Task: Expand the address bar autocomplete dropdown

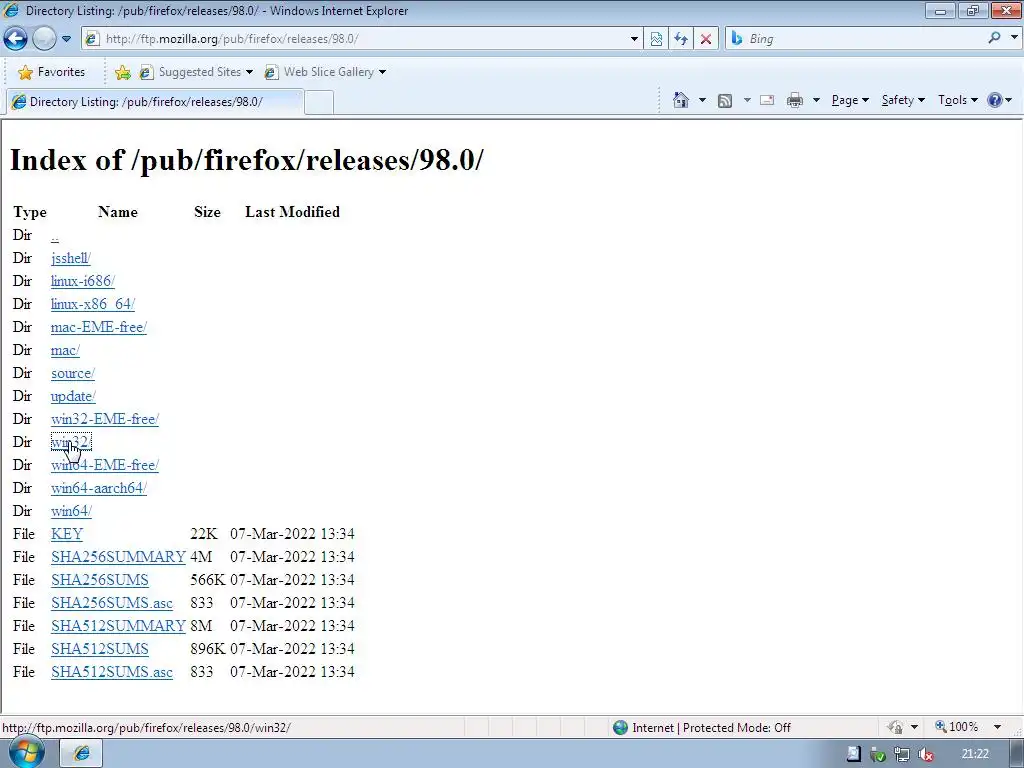Action: [x=633, y=39]
